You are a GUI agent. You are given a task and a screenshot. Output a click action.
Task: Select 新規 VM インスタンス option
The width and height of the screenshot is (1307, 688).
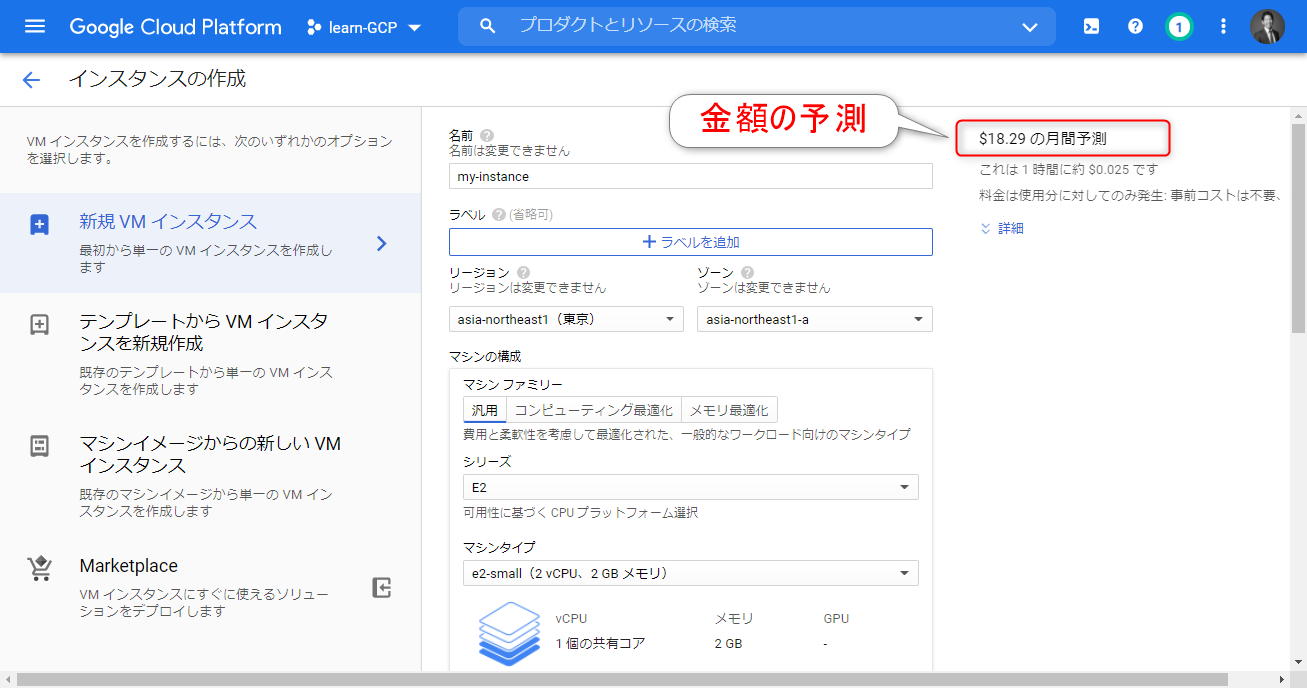tap(210, 243)
